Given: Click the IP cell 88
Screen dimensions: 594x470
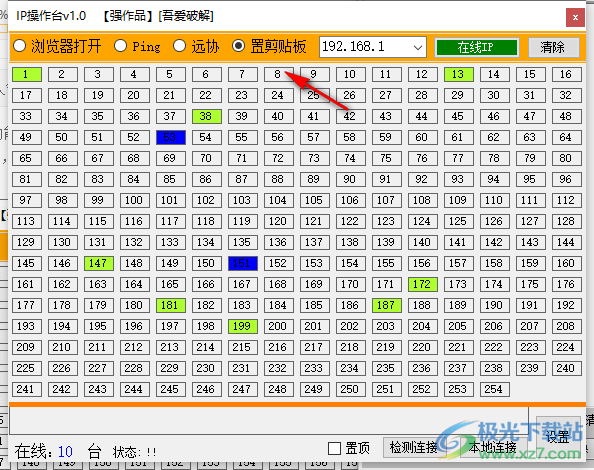Looking at the screenshot, I should point(278,179).
